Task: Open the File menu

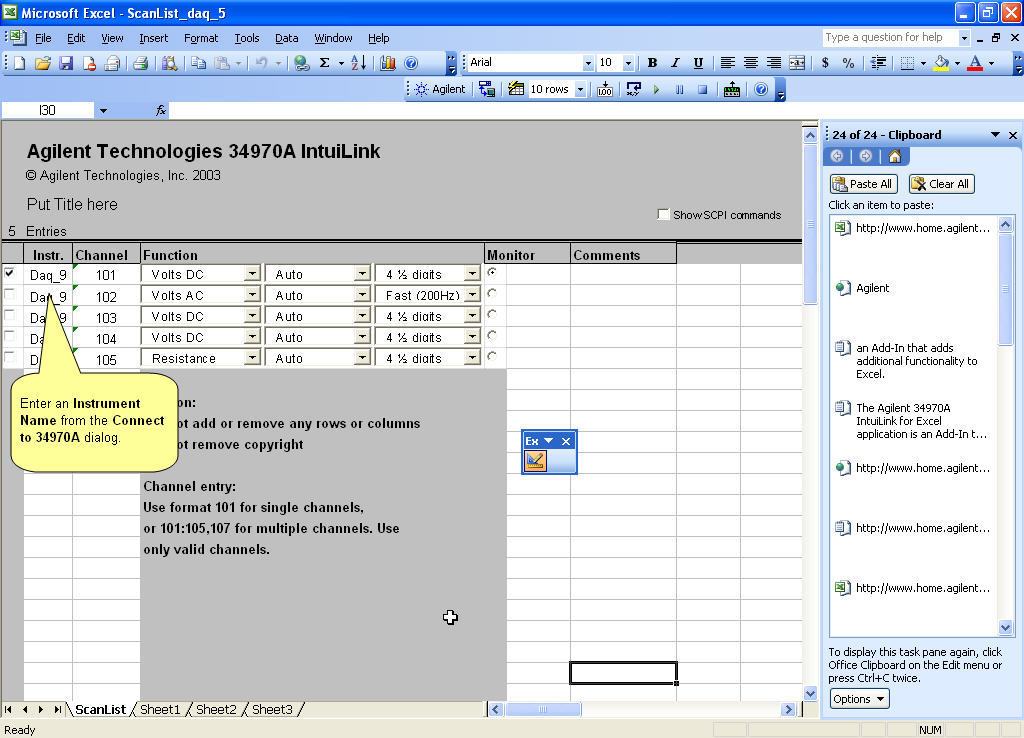Action: point(43,38)
